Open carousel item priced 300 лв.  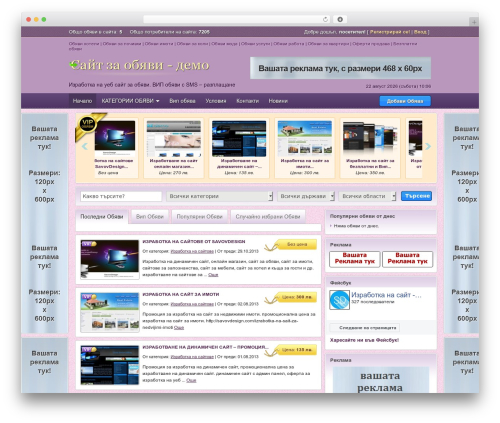304,148
